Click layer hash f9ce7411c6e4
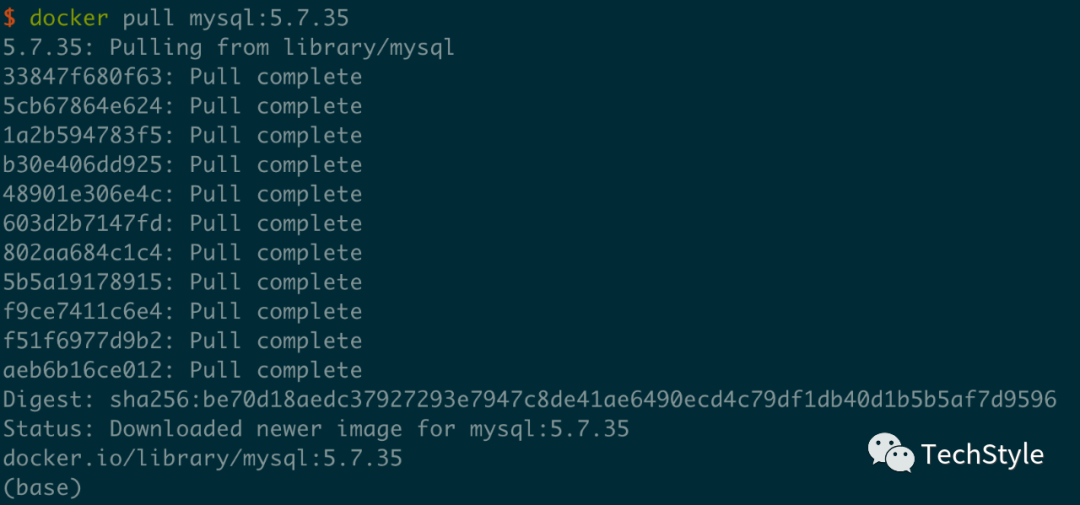This screenshot has height=505, width=1080. [88, 311]
